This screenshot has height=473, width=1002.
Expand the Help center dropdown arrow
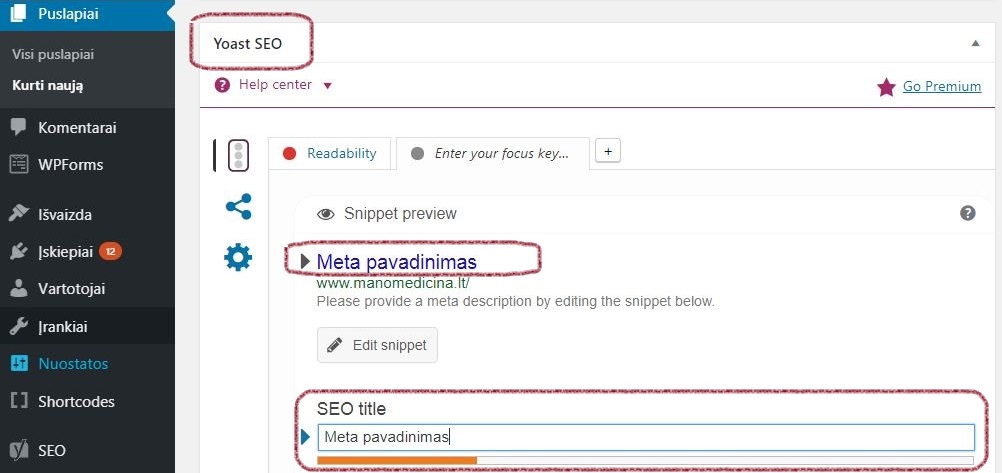[x=328, y=86]
